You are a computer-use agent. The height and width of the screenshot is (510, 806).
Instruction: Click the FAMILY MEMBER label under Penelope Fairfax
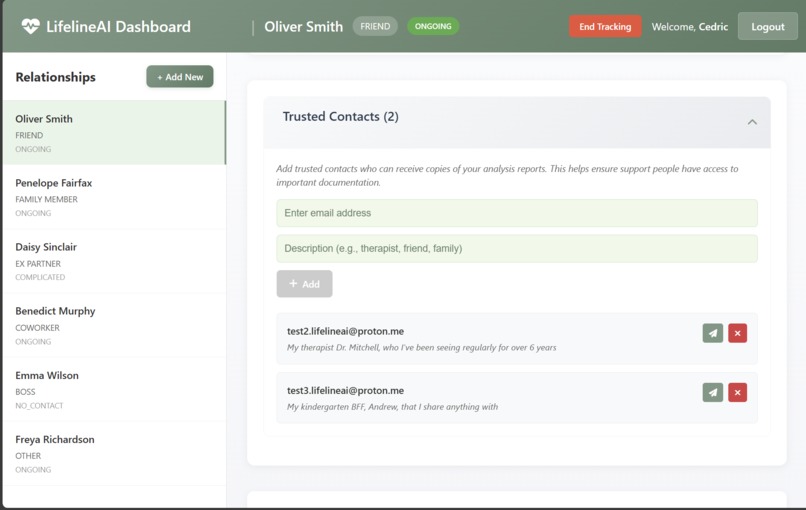coord(46,199)
